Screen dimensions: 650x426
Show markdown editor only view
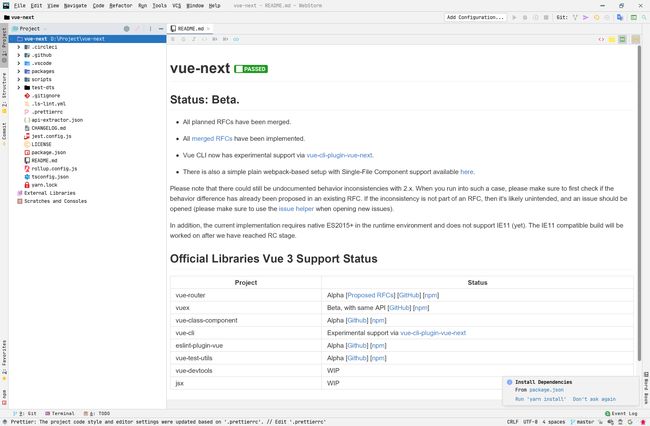(x=601, y=39)
